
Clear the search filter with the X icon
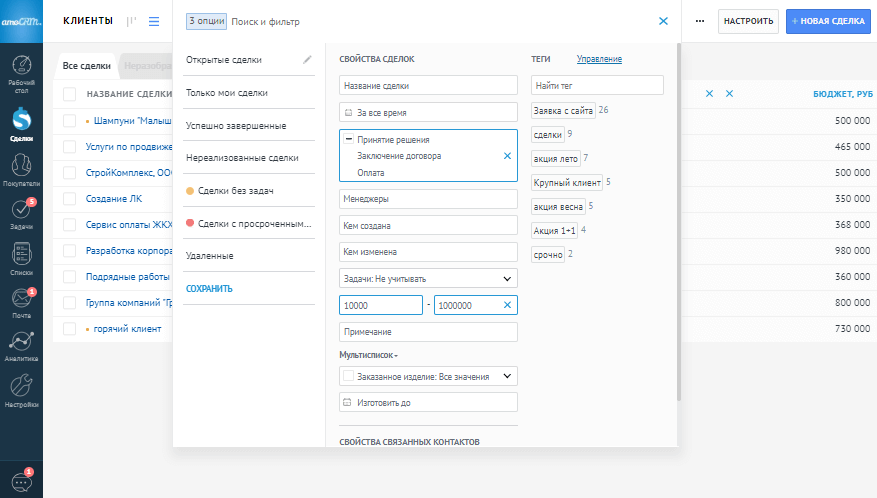(663, 21)
